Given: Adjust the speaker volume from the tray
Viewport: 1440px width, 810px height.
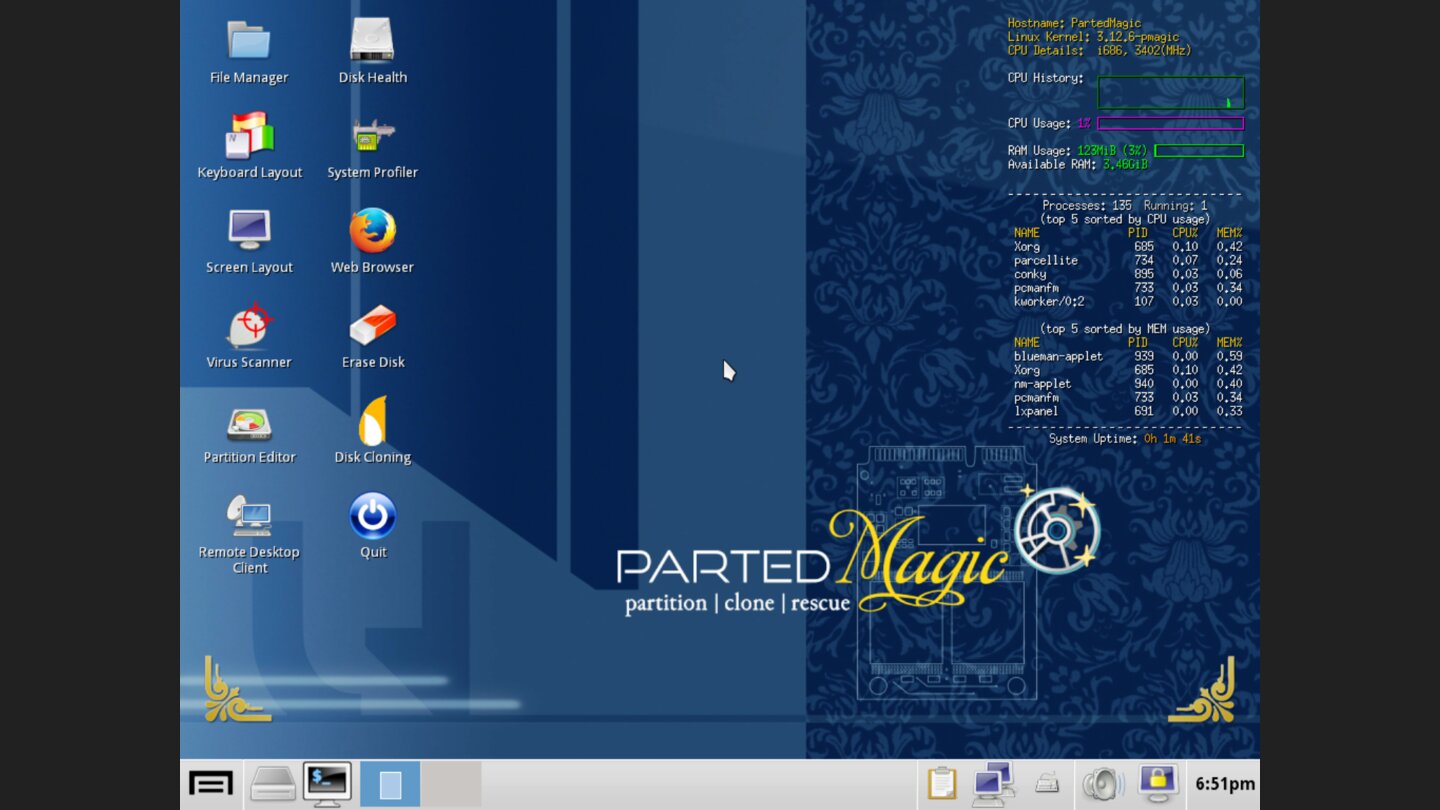Looking at the screenshot, I should coord(1103,783).
